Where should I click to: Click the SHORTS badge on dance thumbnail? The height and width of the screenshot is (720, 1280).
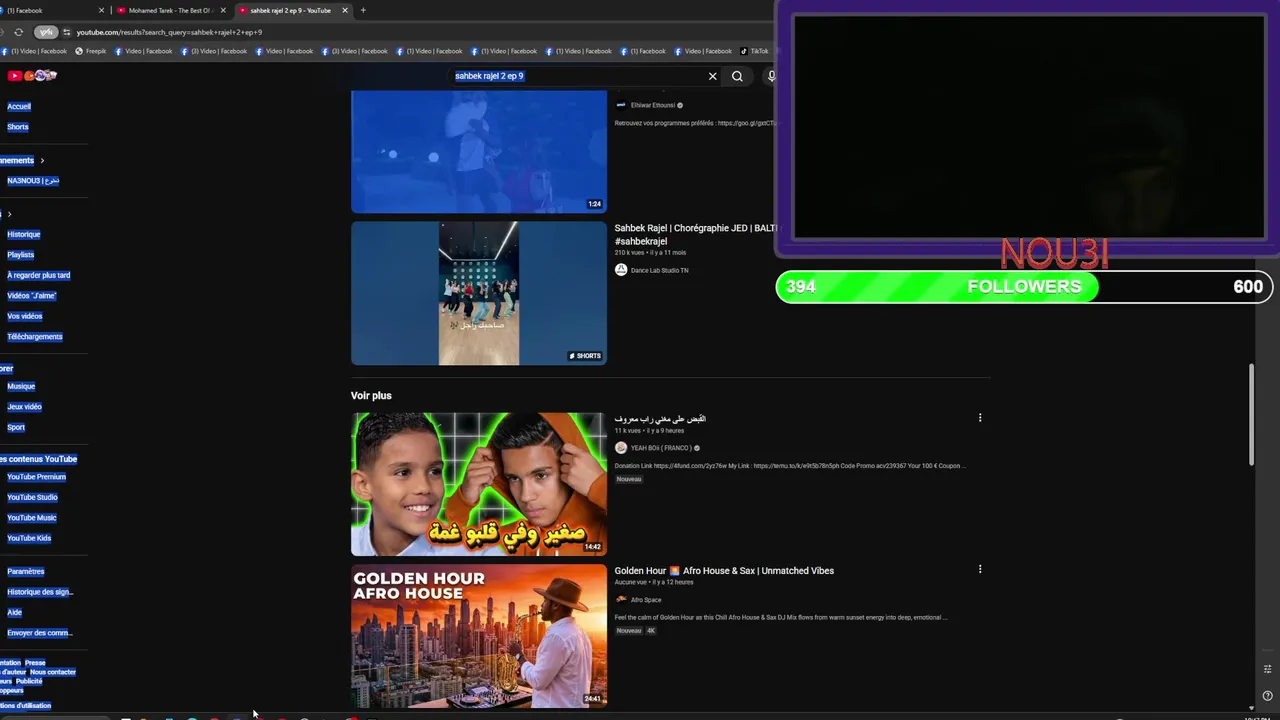(585, 356)
